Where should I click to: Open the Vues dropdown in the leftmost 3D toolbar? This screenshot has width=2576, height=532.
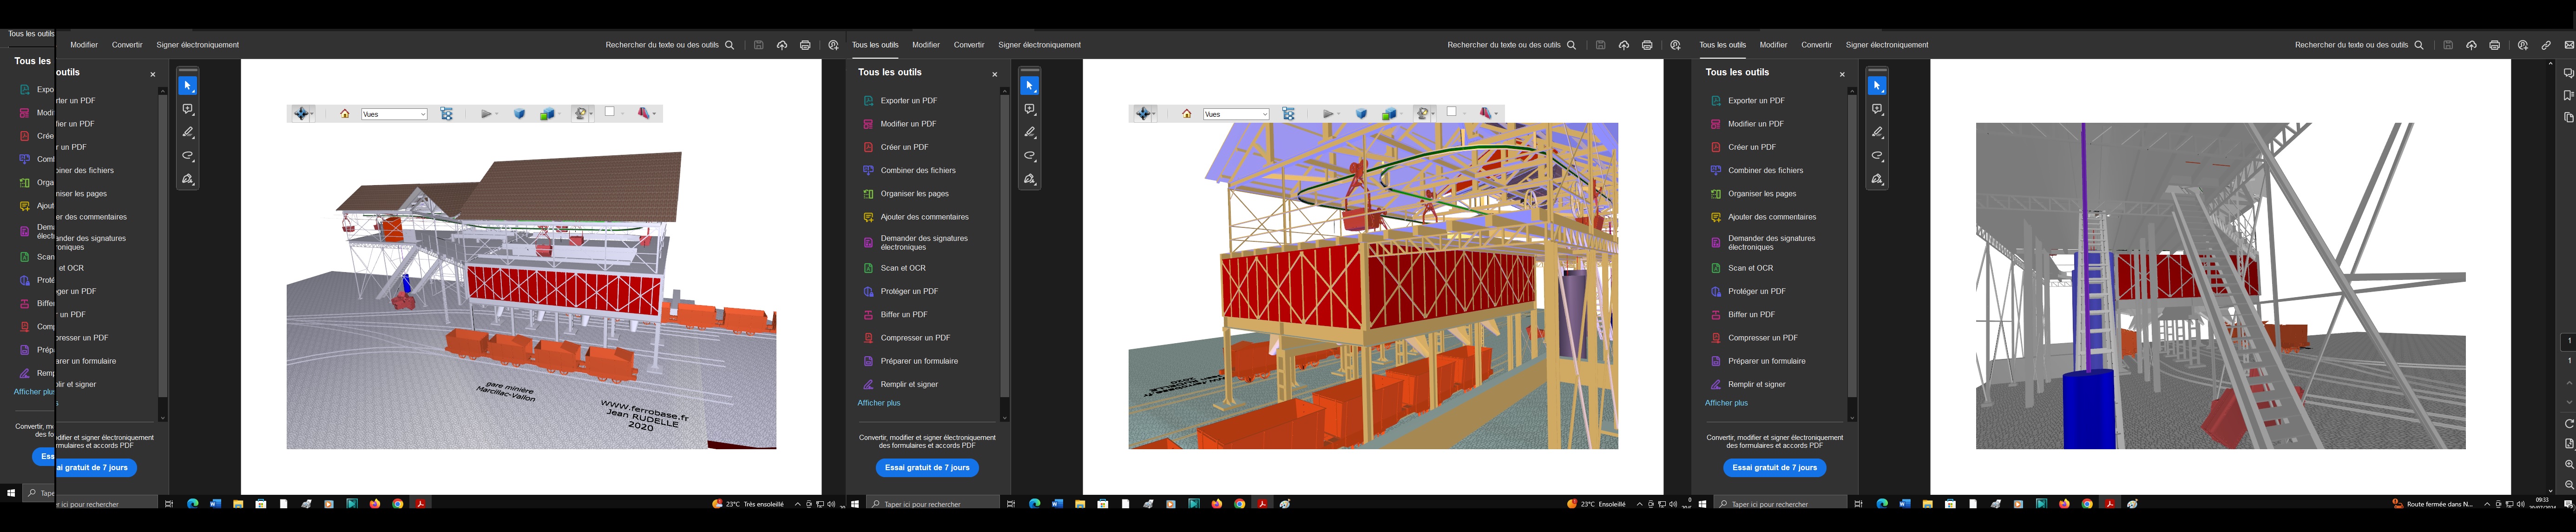click(394, 114)
